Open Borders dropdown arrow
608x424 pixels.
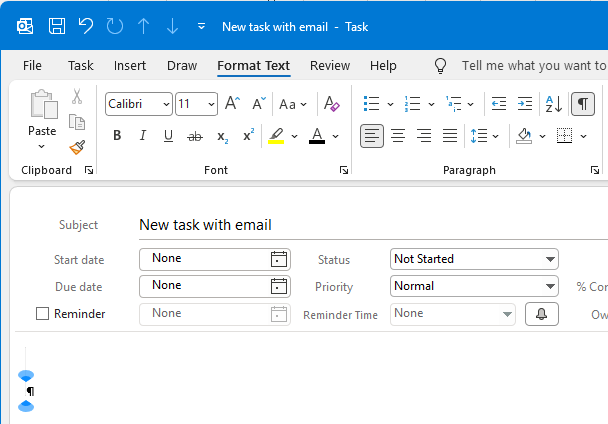pyautogui.click(x=583, y=136)
